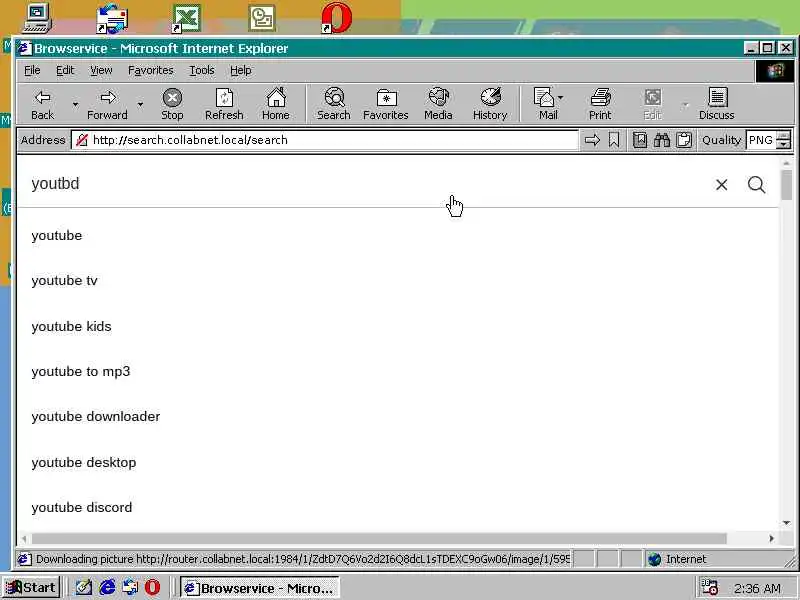Click the vertical scrollbar up arrow
This screenshot has width=800, height=600.
pyautogui.click(x=786, y=163)
